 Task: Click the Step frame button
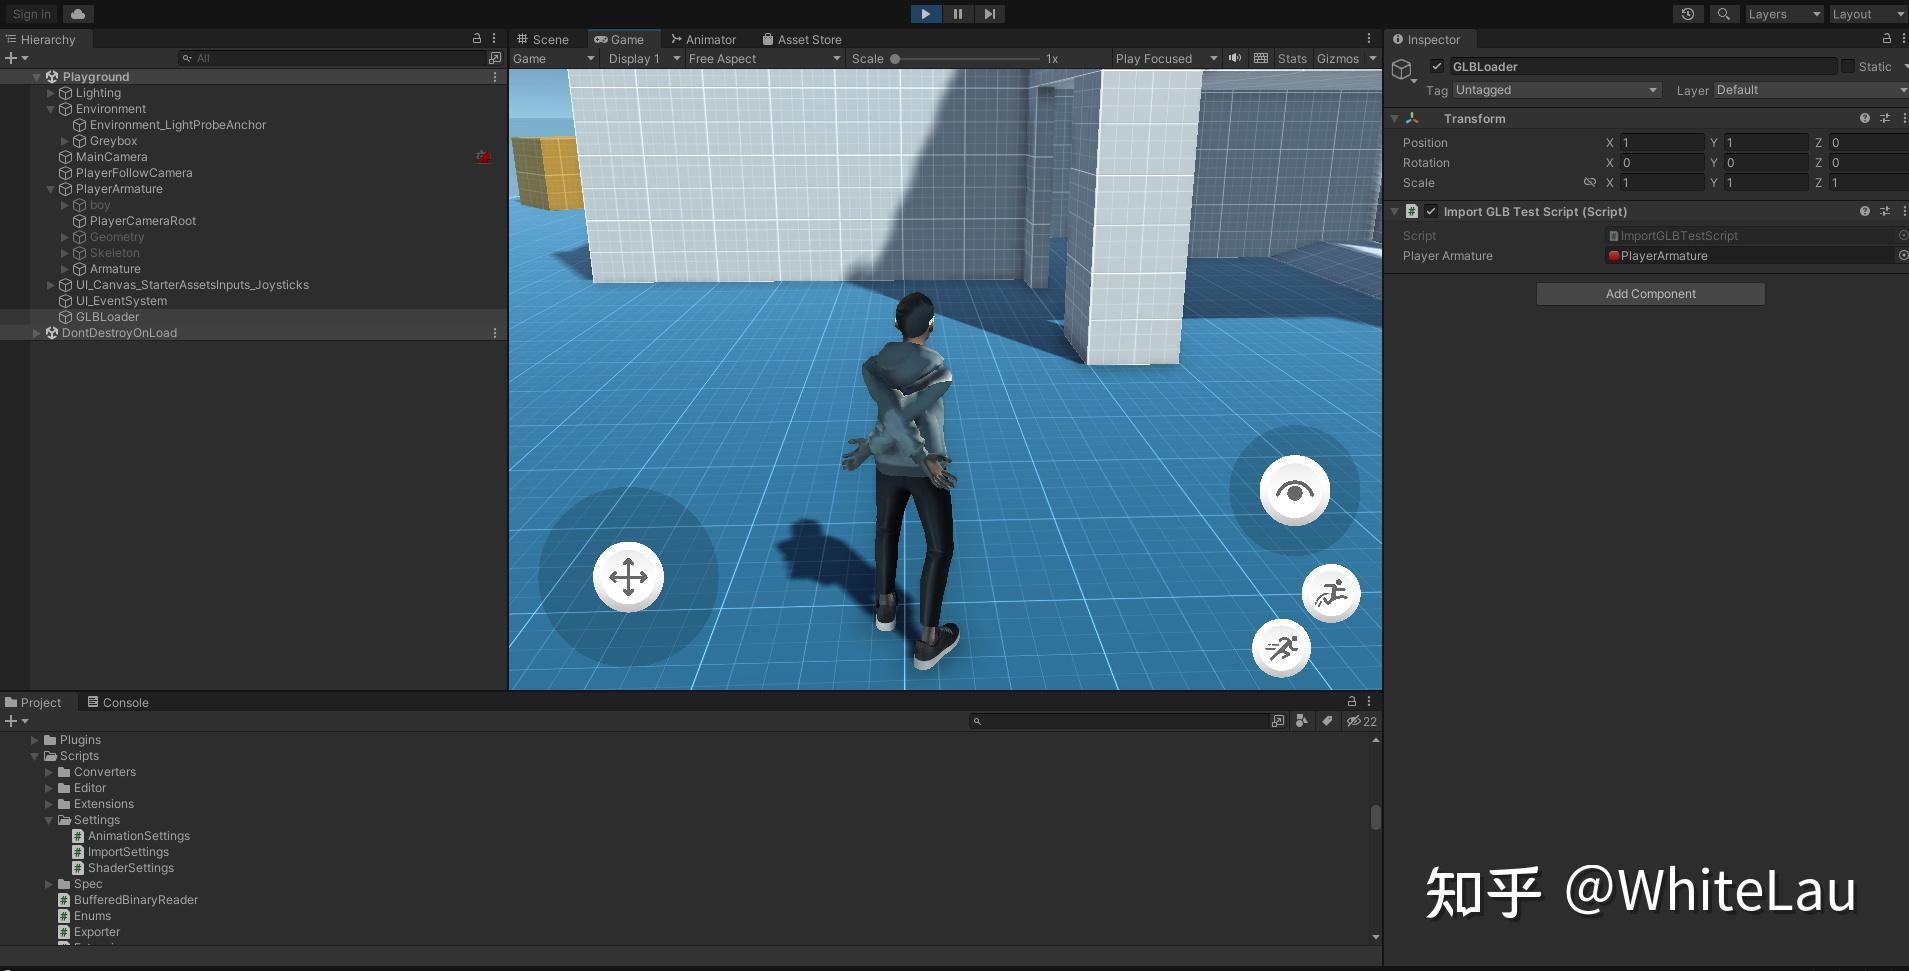989,14
